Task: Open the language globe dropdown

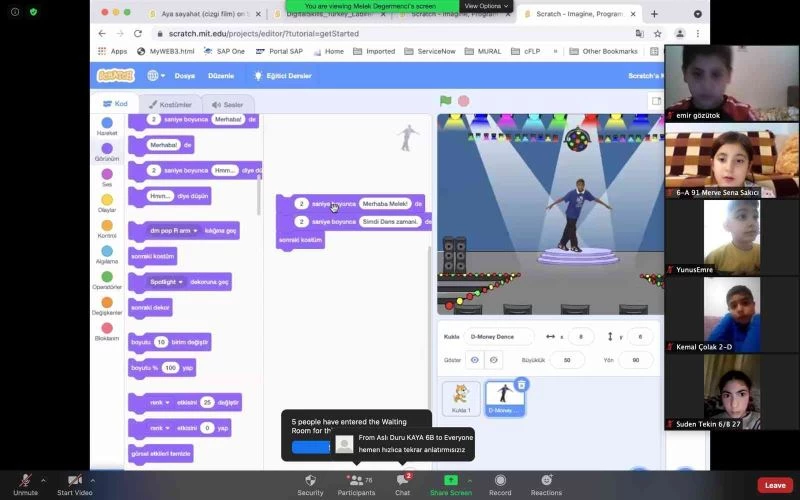Action: click(157, 75)
